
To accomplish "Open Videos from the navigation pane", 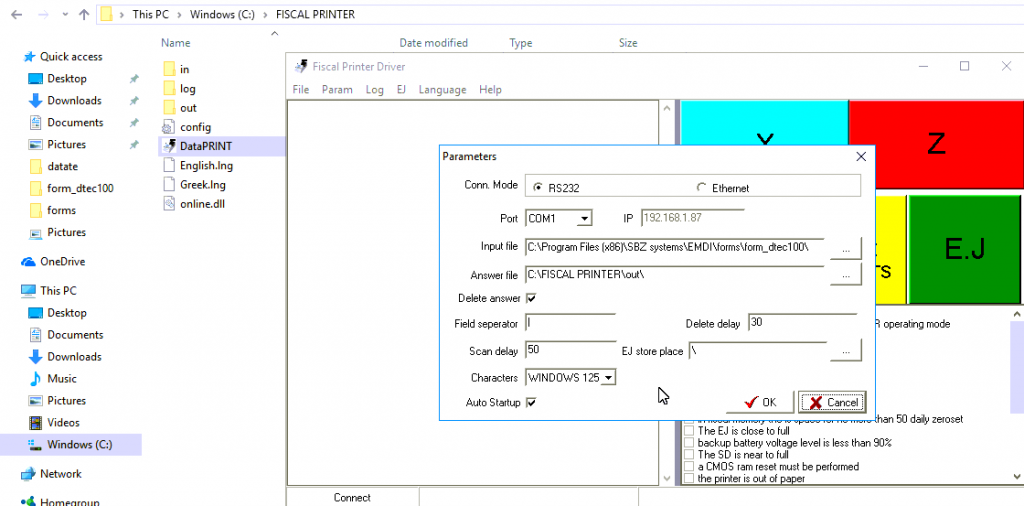I will pyautogui.click(x=64, y=422).
